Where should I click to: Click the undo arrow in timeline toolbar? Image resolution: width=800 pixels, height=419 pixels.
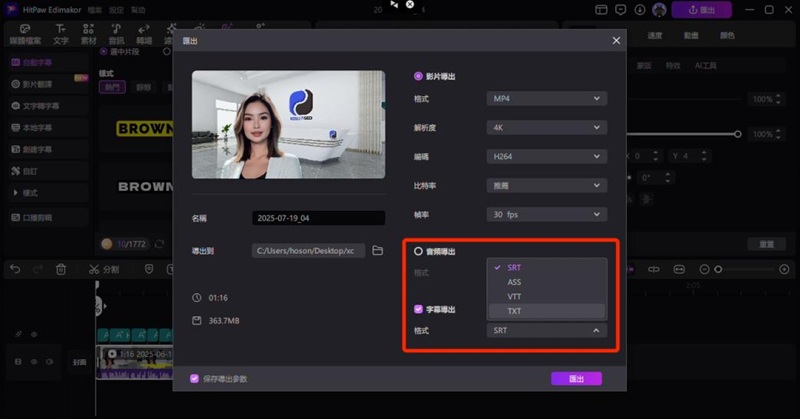pos(15,269)
